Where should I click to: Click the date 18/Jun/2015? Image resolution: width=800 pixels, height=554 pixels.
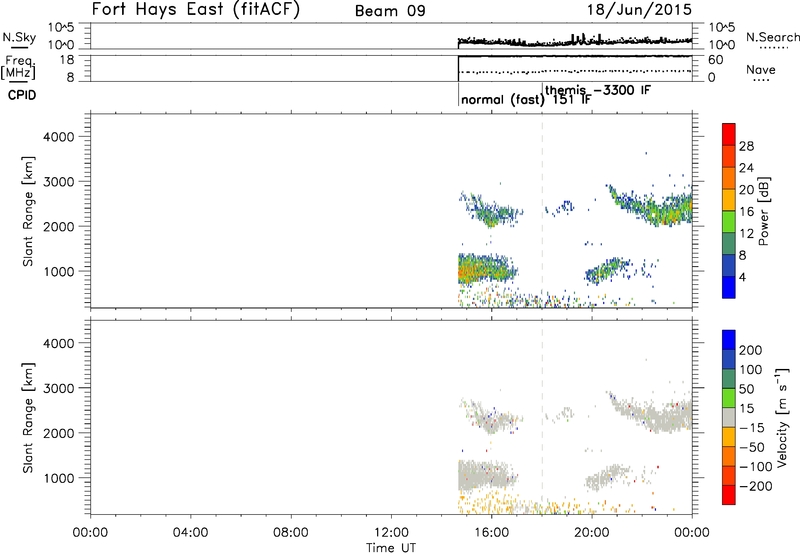[639, 9]
